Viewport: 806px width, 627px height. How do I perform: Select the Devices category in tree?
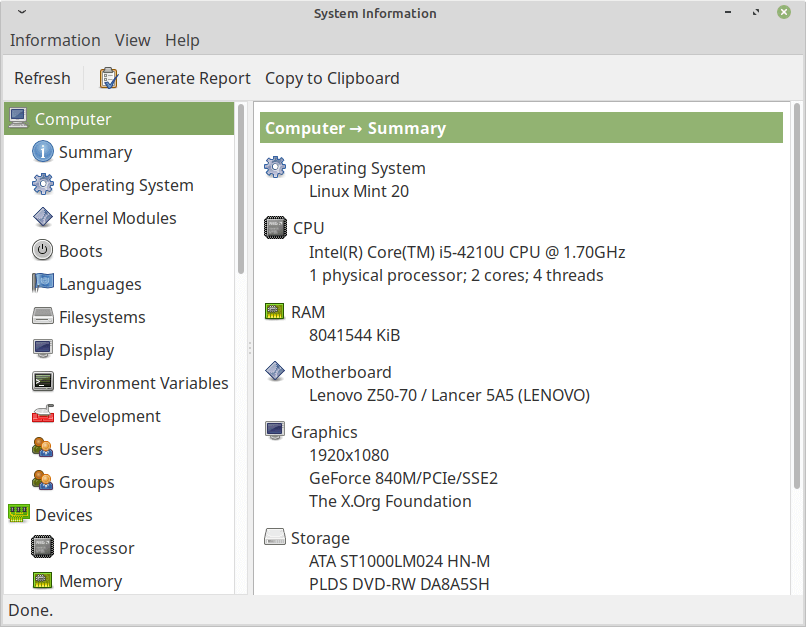point(64,515)
